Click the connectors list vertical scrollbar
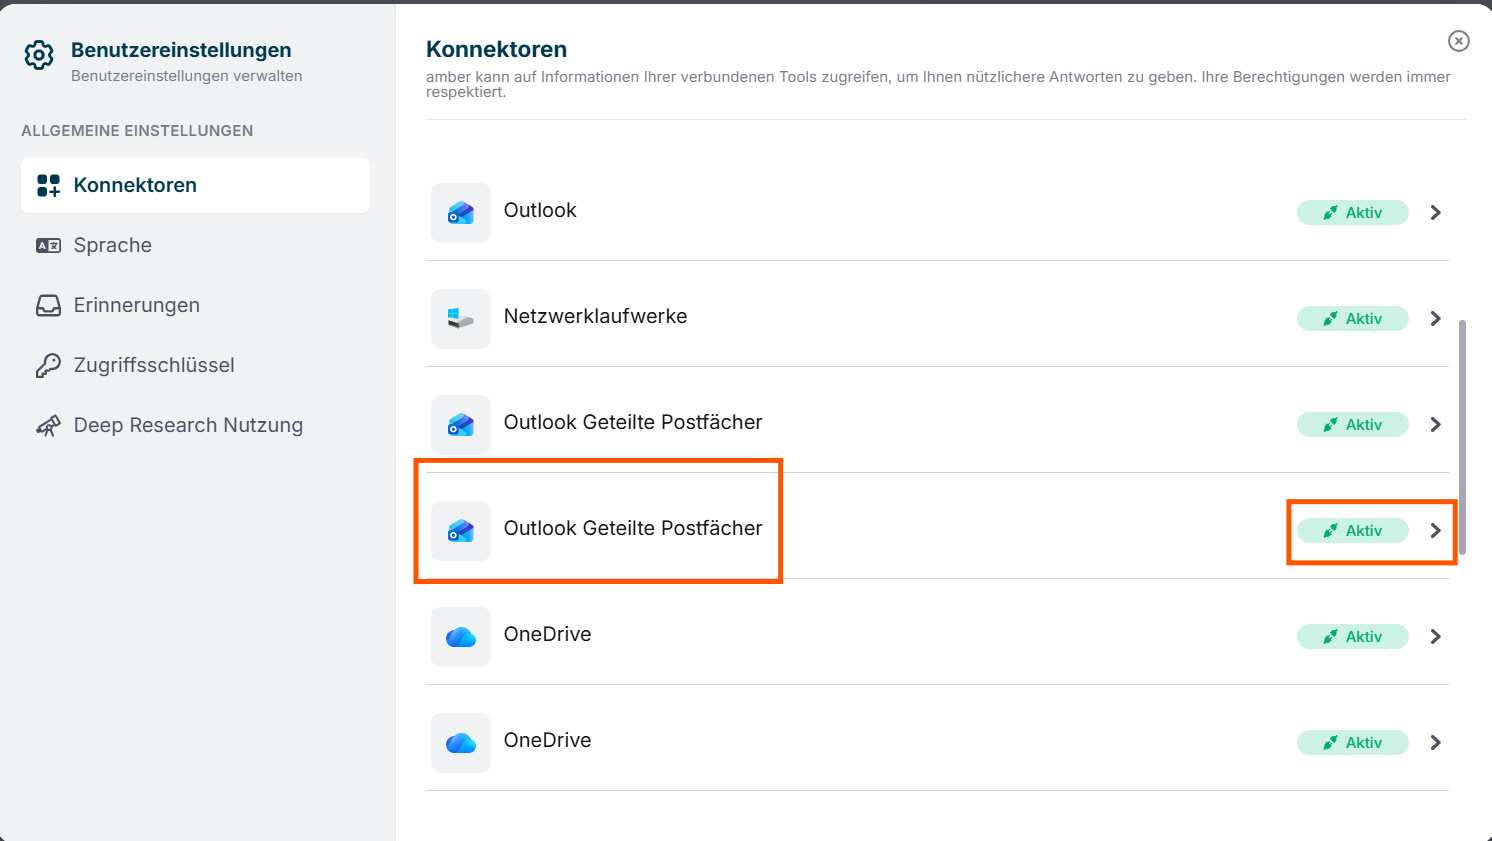Screen dimensions: 1492x841 click(1463, 437)
